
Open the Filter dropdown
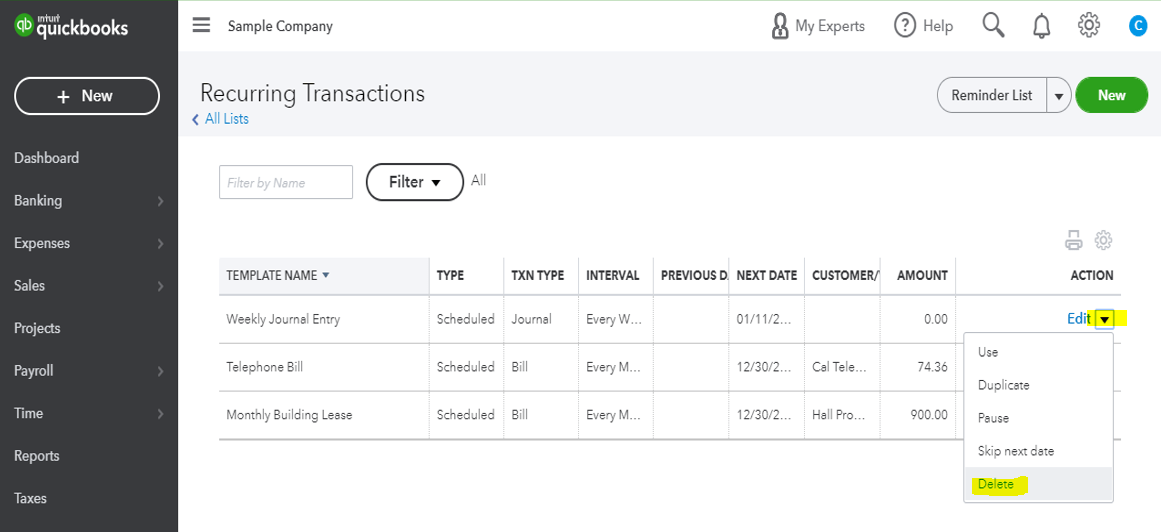pos(414,182)
